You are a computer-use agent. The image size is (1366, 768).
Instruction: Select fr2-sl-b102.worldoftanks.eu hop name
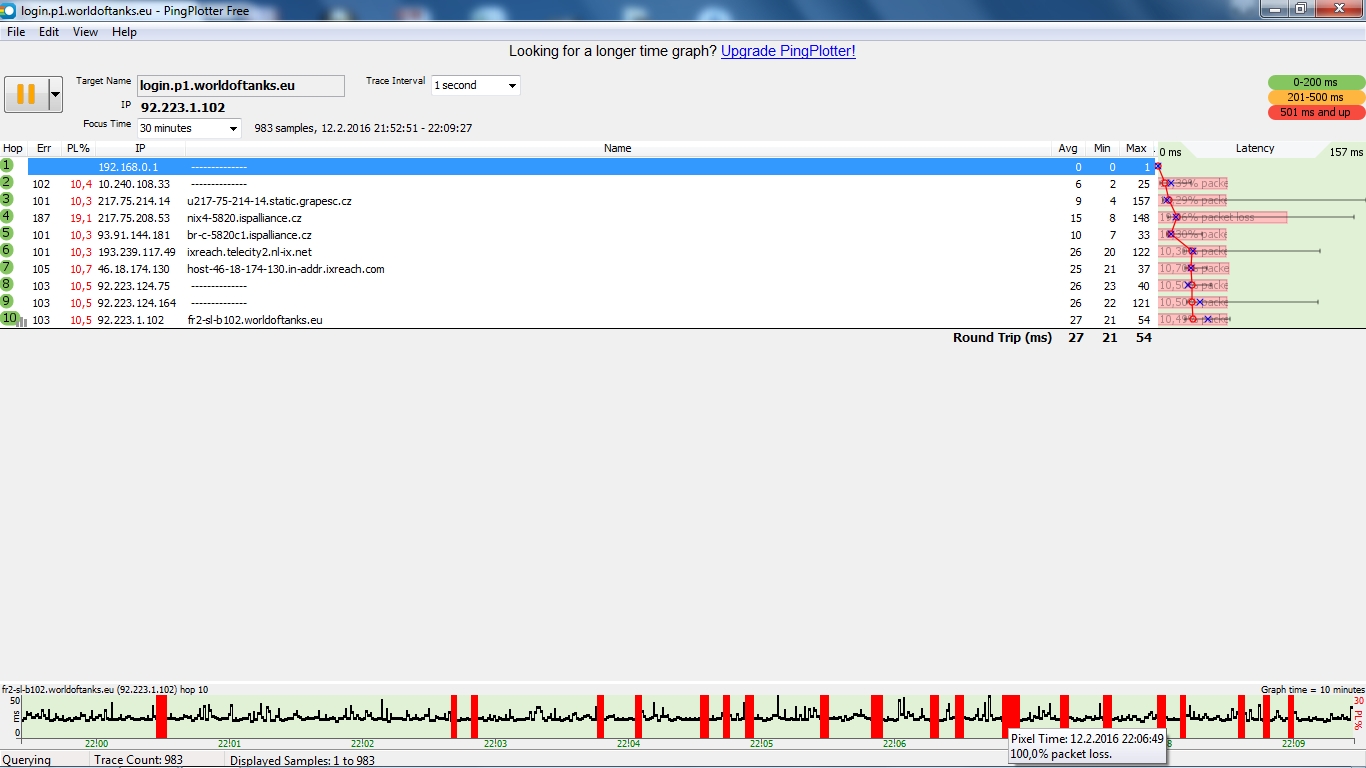pos(255,320)
